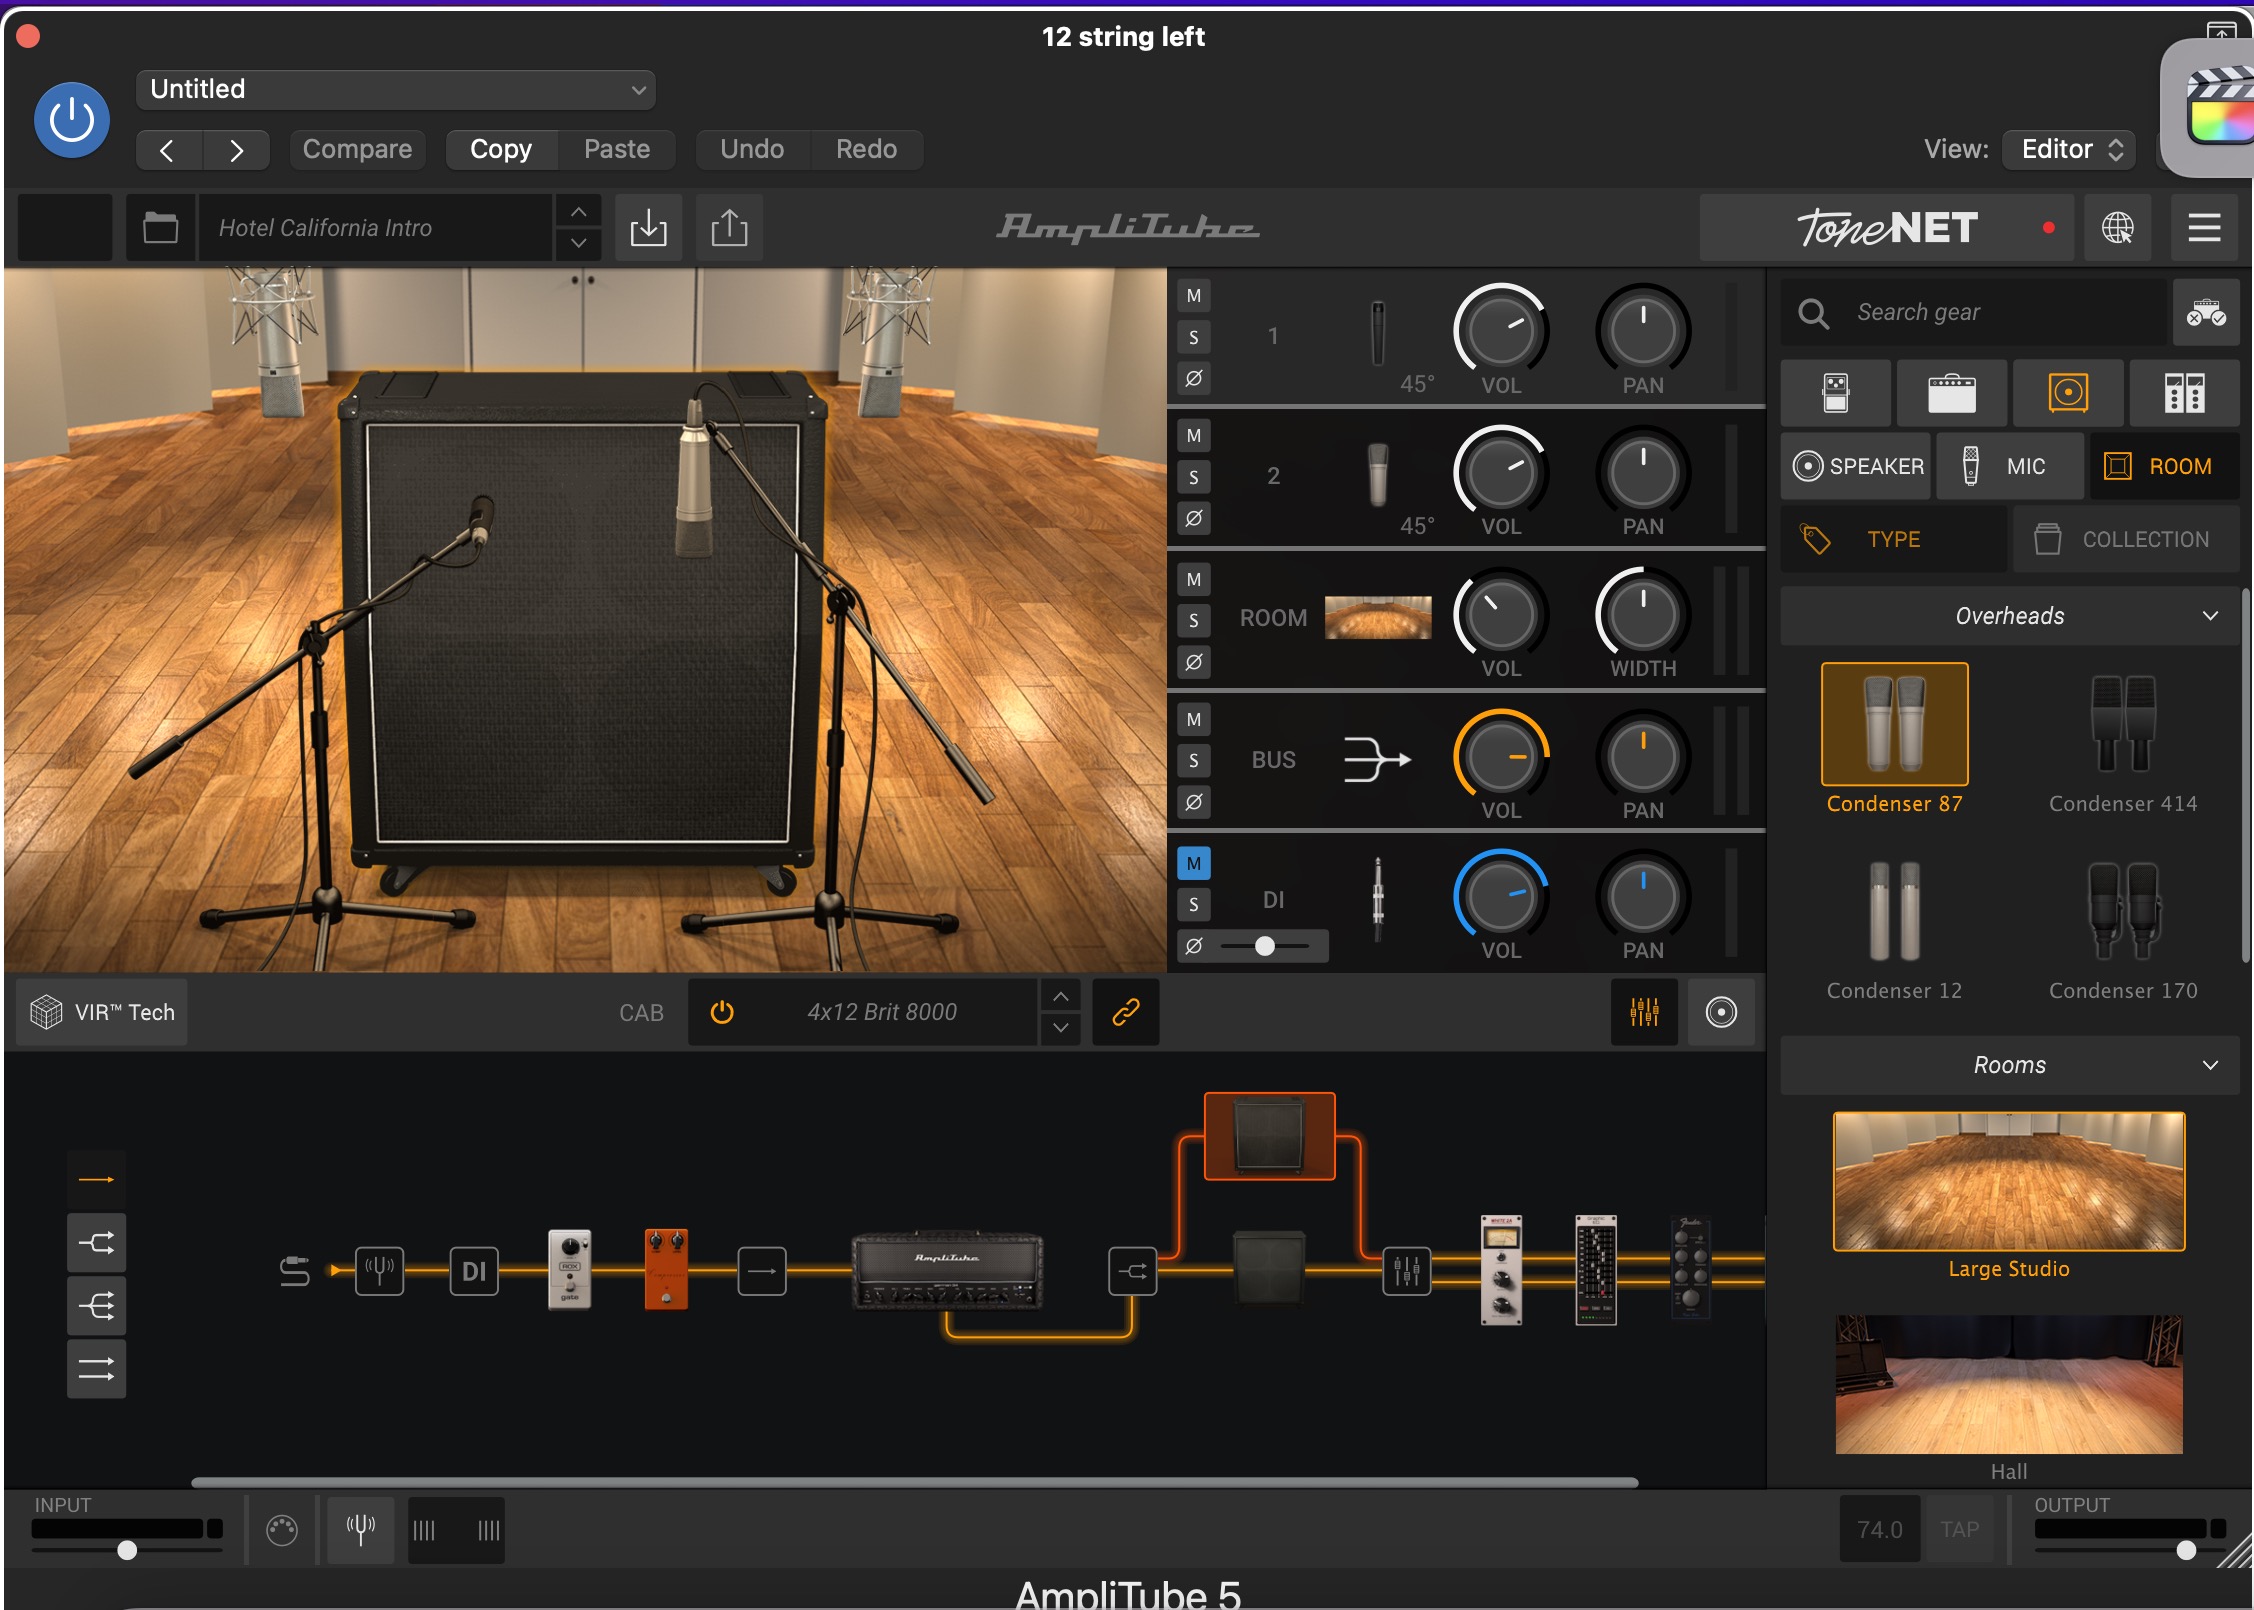Open the cabinet mixer view icon
The image size is (2254, 1610).
click(1644, 1012)
